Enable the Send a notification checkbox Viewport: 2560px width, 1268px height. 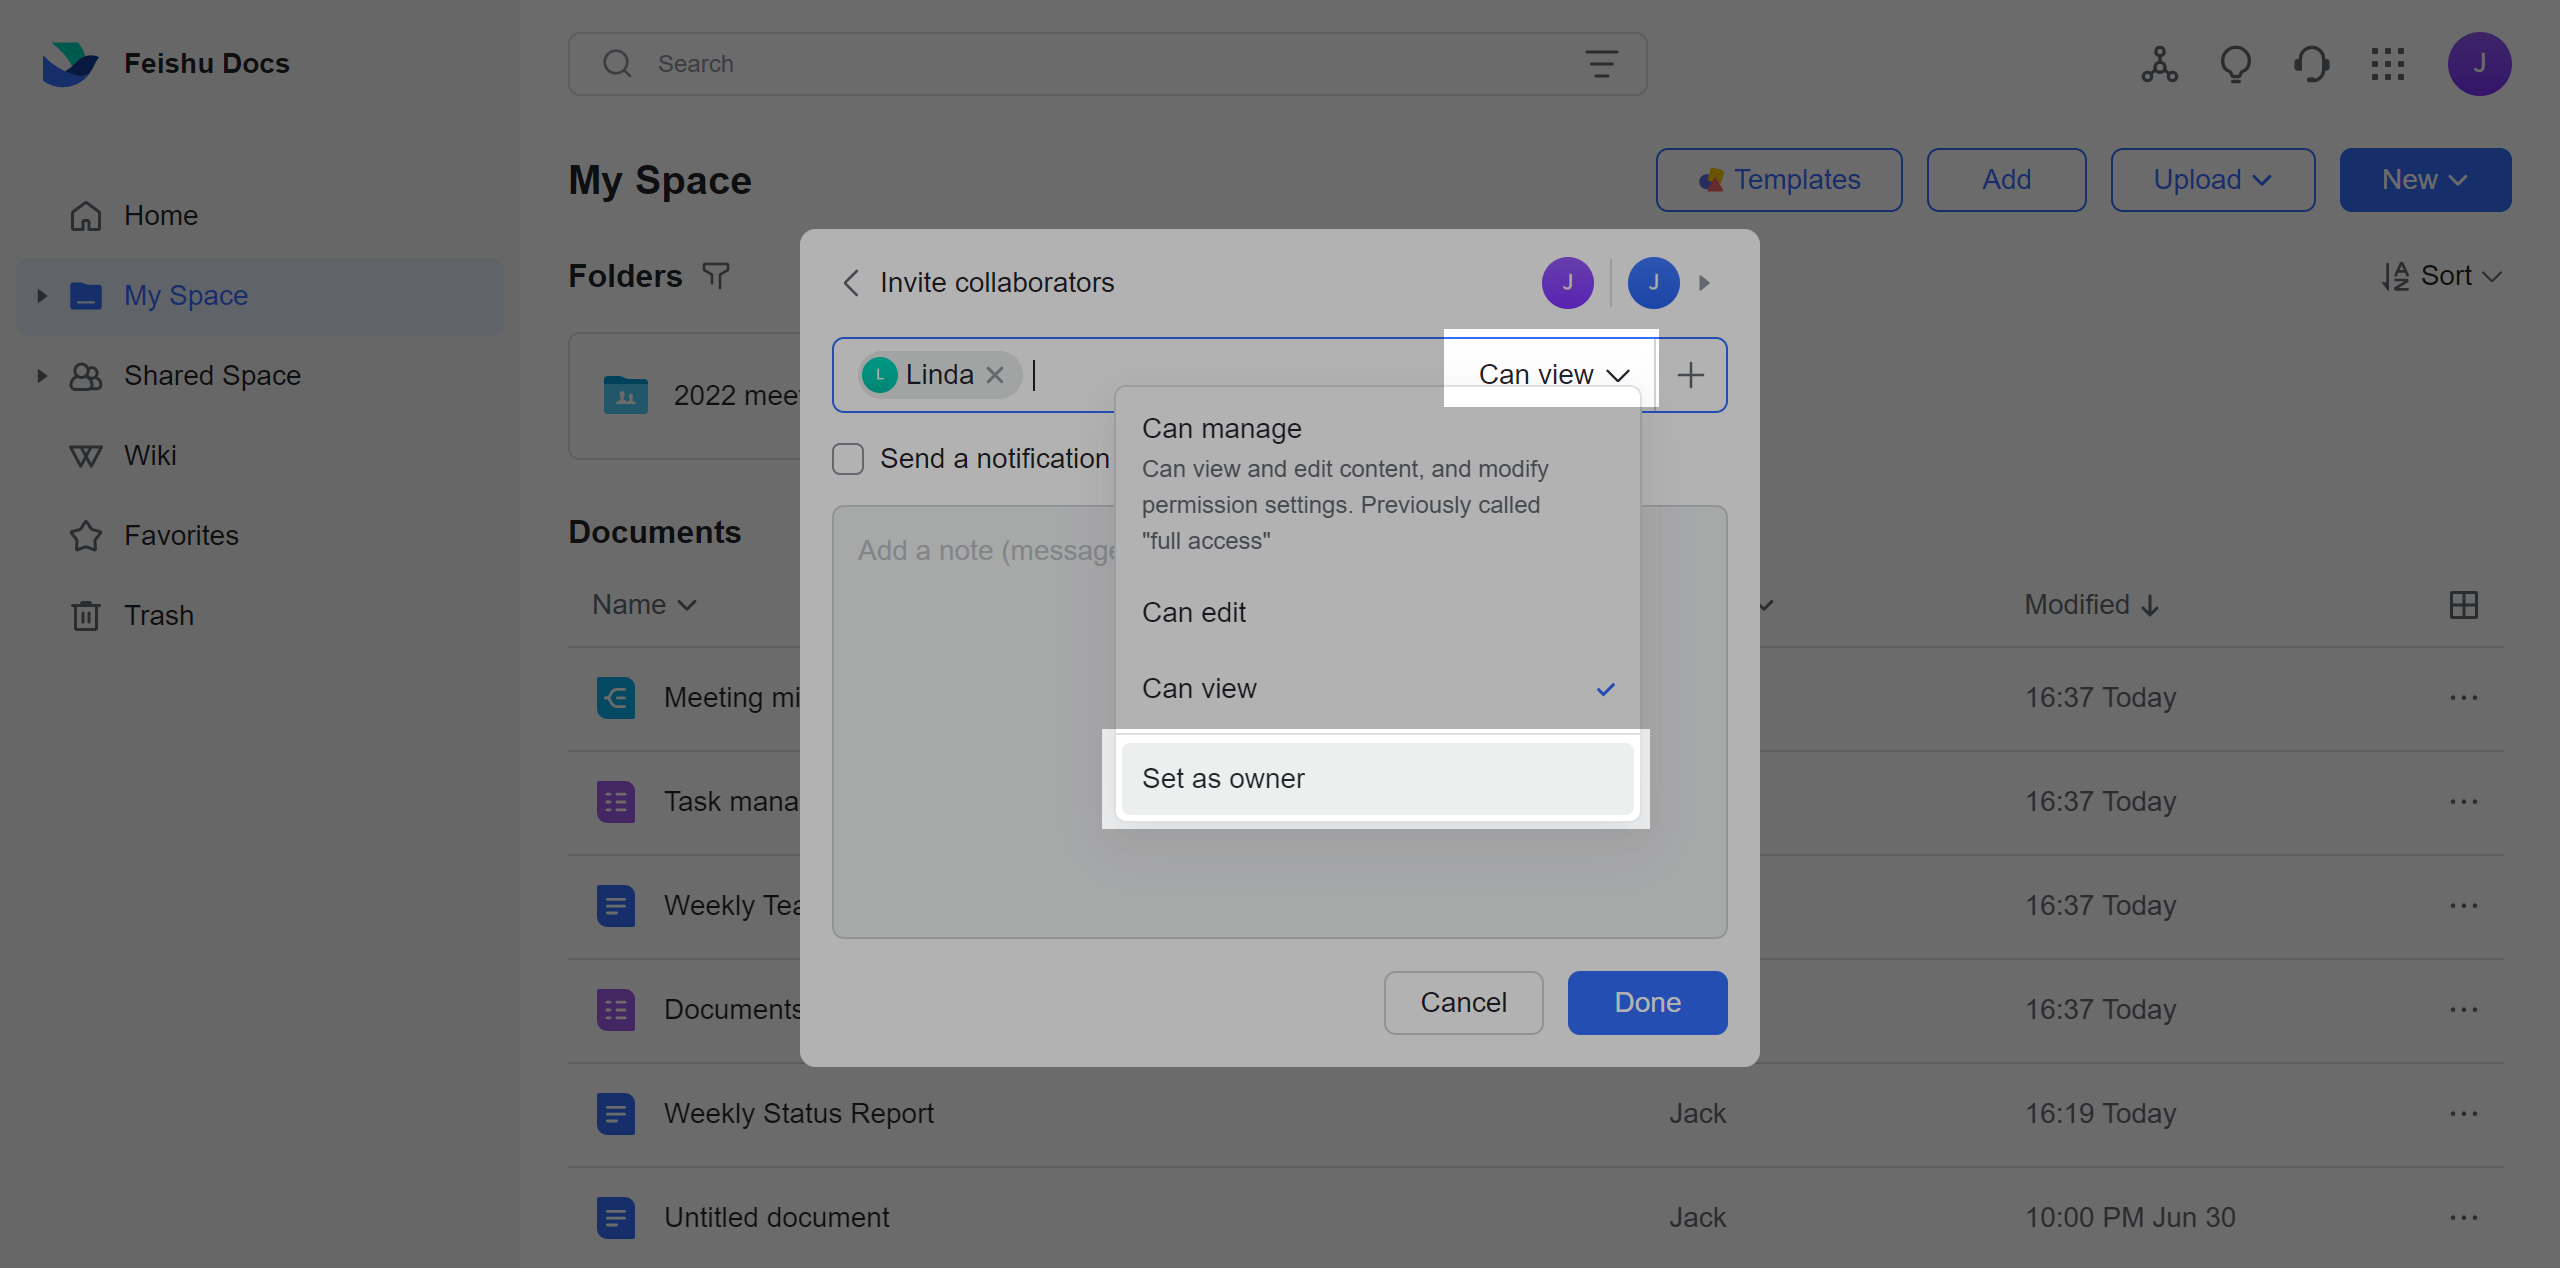point(847,458)
